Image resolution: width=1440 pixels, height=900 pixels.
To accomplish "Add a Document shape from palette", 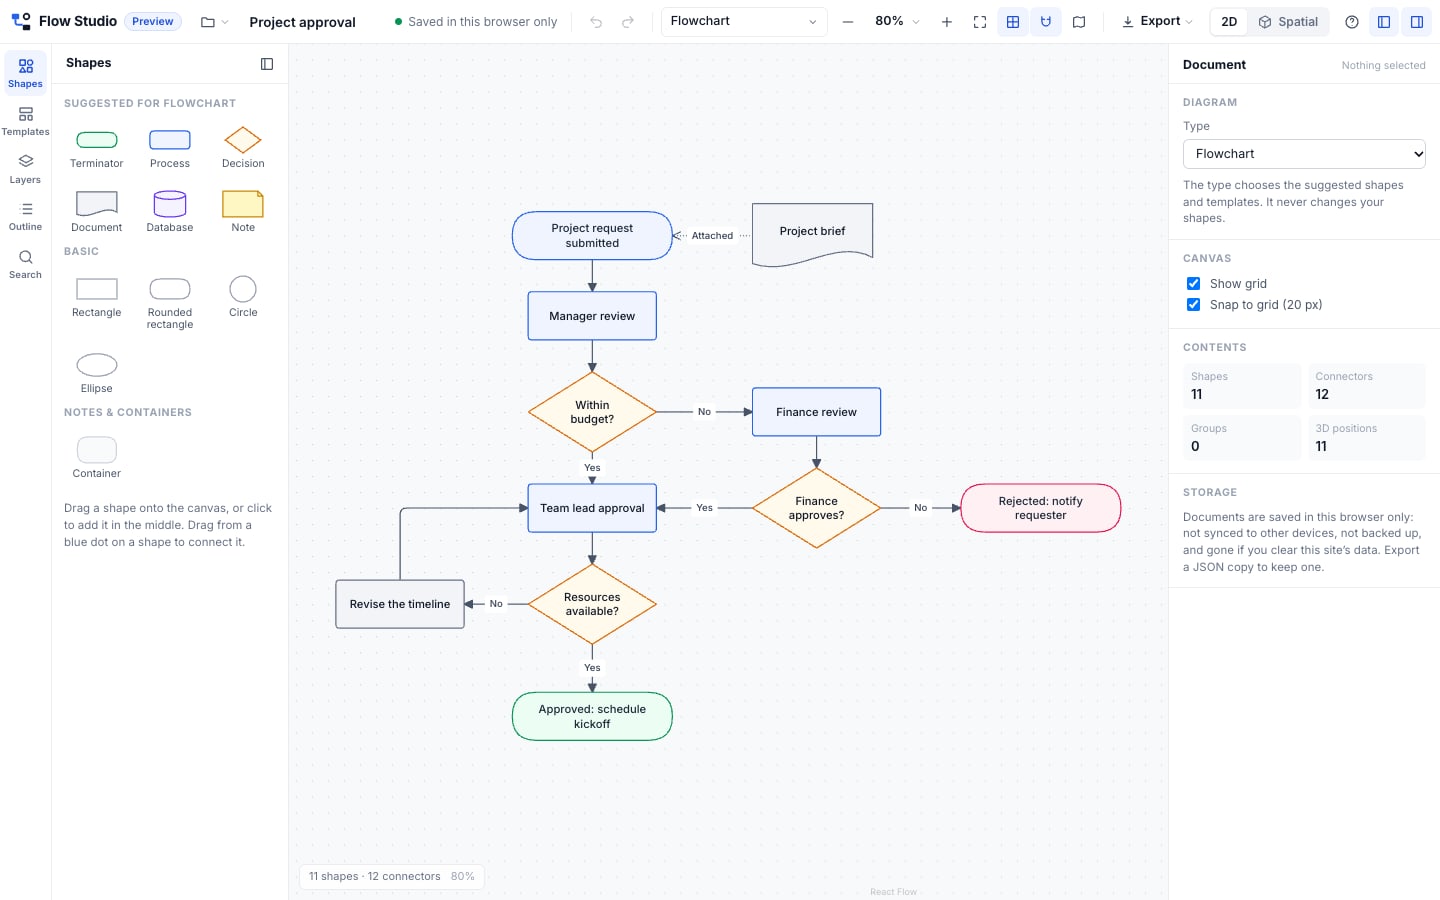I will tap(97, 212).
